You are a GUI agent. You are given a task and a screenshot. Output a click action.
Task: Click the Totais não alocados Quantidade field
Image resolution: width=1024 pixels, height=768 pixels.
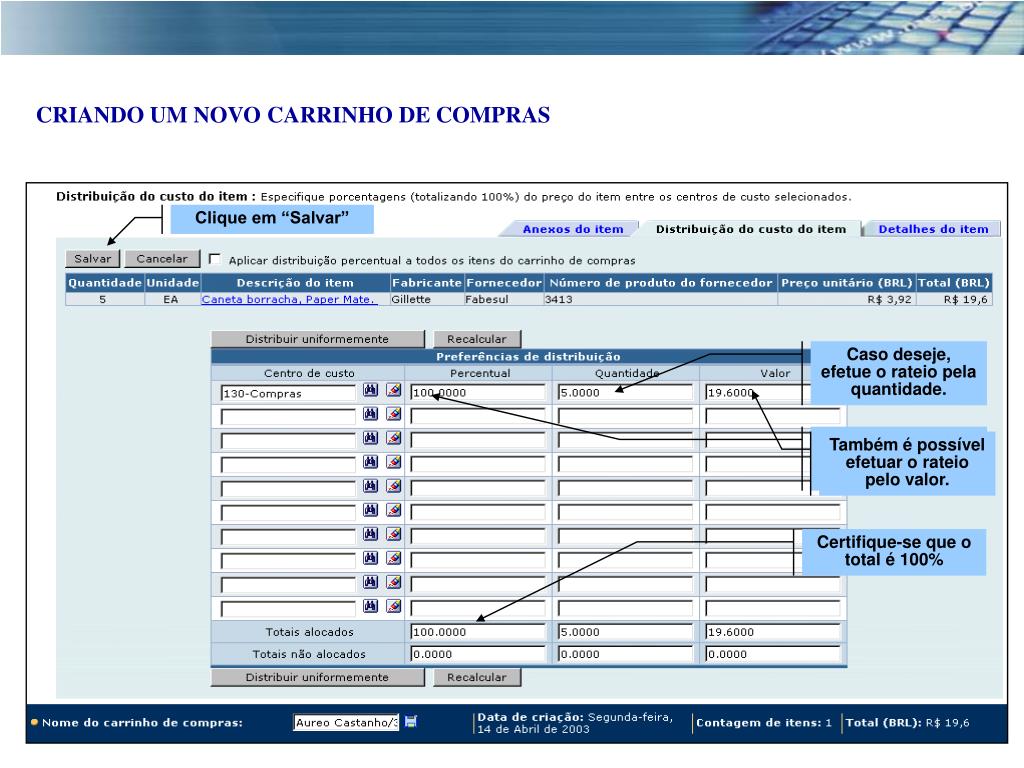coord(625,654)
